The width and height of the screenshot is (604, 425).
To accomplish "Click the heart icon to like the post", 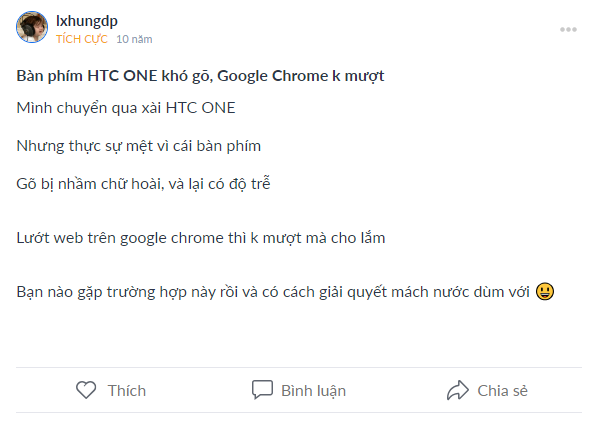I will pyautogui.click(x=86, y=390).
